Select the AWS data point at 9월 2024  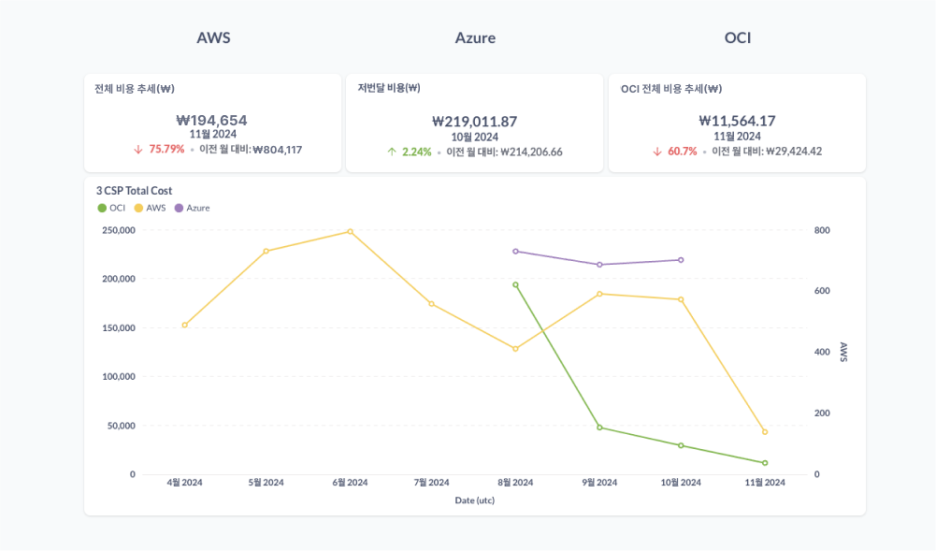[600, 294]
